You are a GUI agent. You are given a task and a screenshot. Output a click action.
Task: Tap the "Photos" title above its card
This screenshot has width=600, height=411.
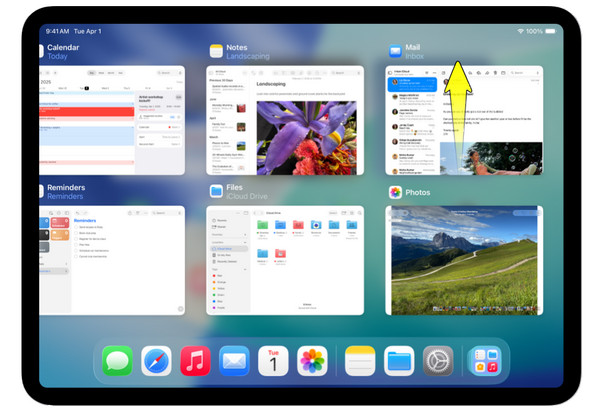click(x=418, y=192)
